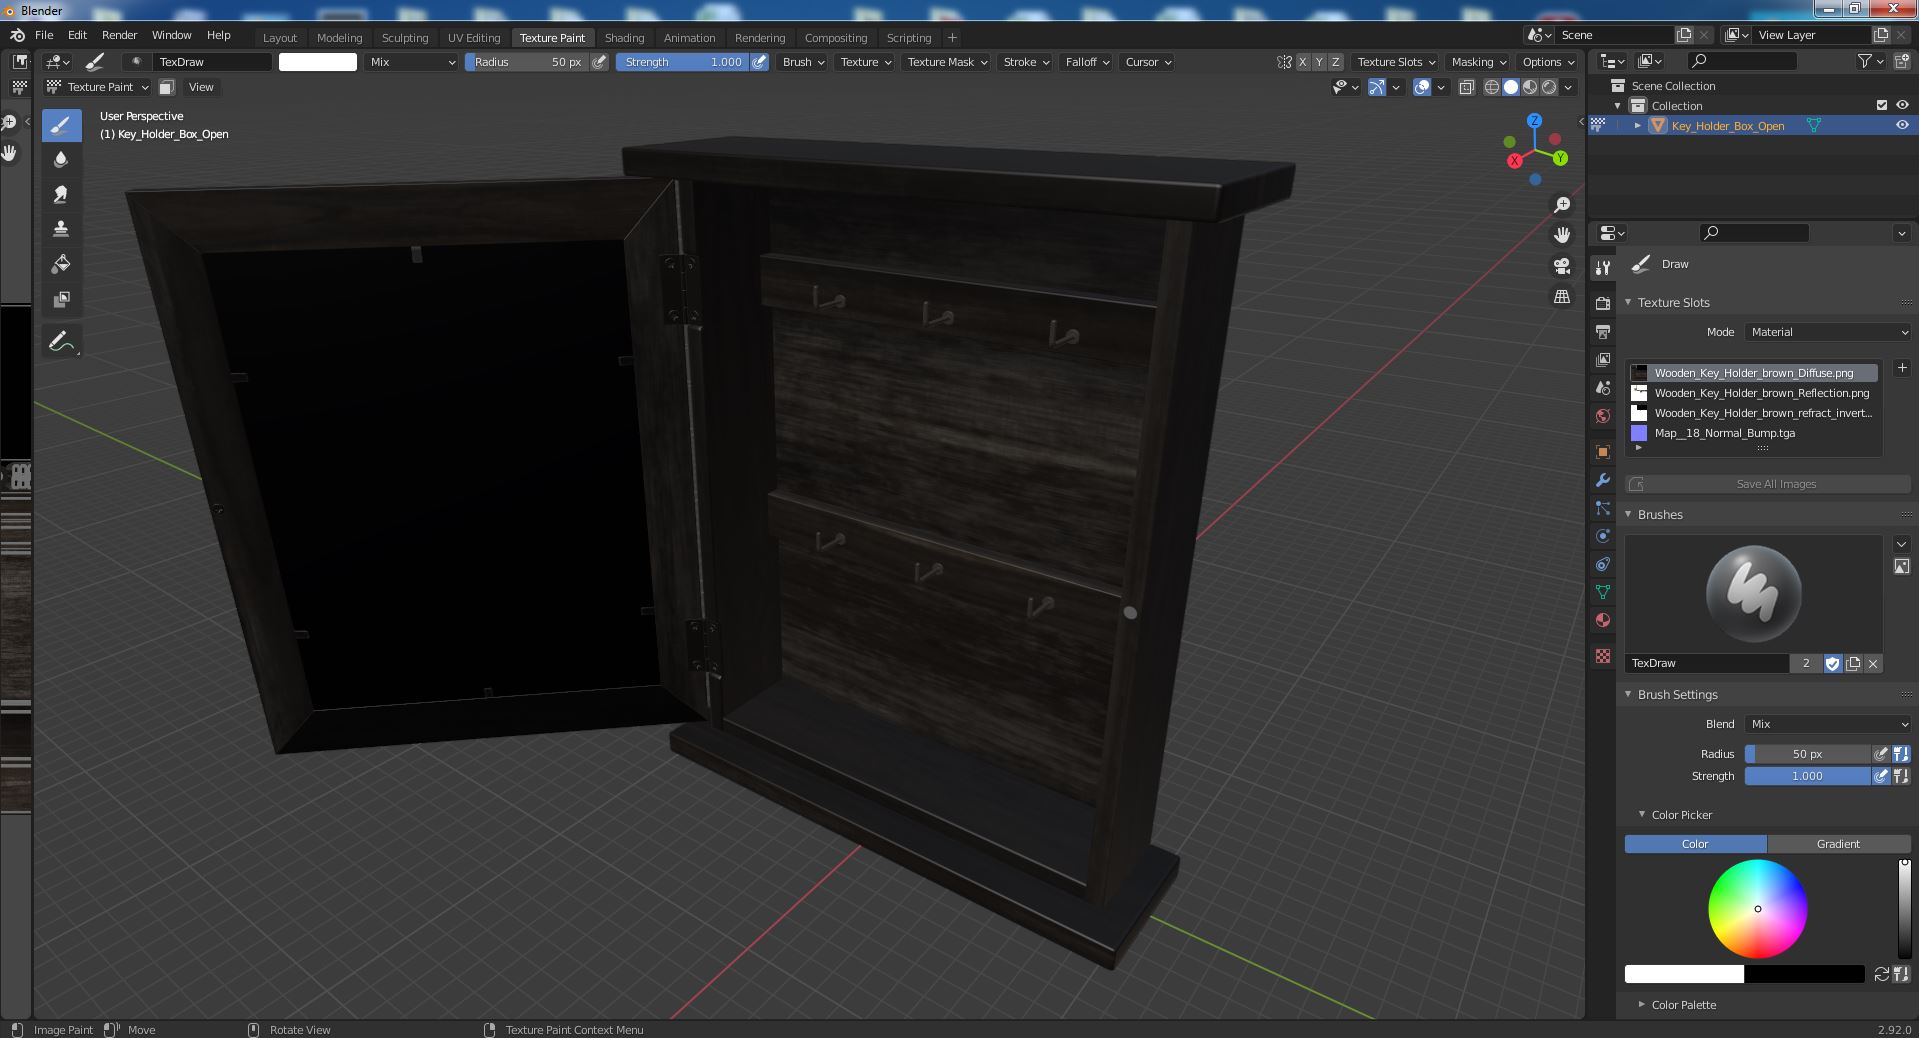1919x1038 pixels.
Task: Select the Smear tool
Action: [61, 194]
